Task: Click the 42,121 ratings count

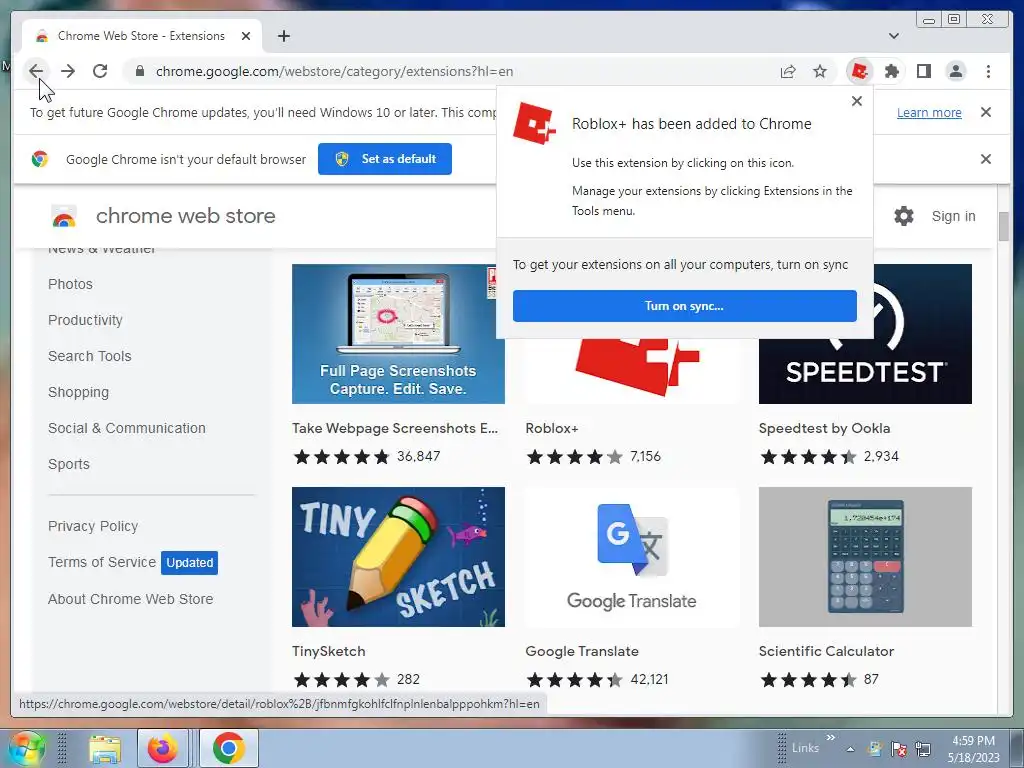Action: pos(649,679)
